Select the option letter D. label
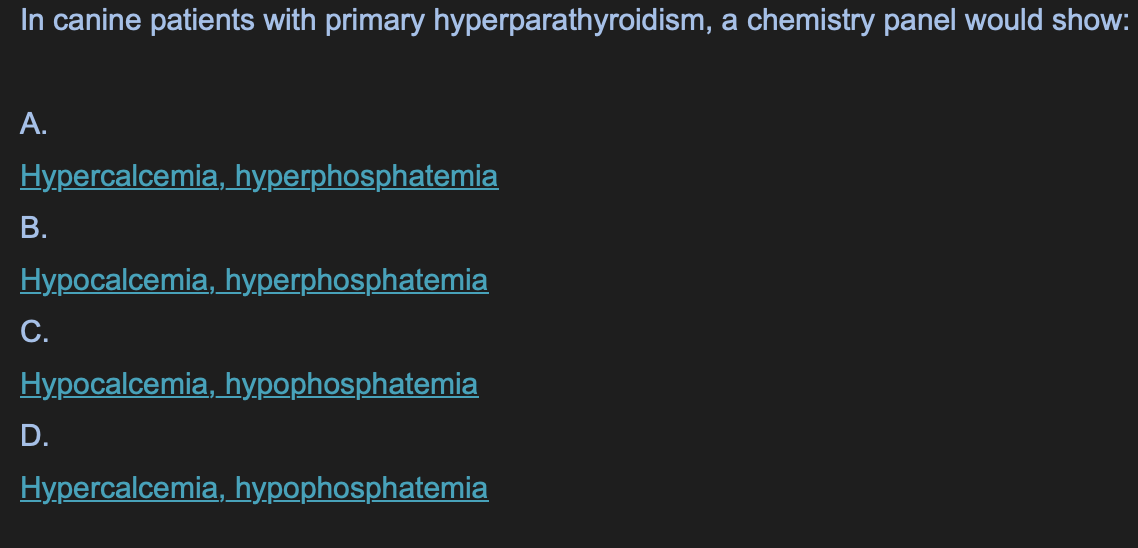Image resolution: width=1138 pixels, height=548 pixels. (35, 435)
